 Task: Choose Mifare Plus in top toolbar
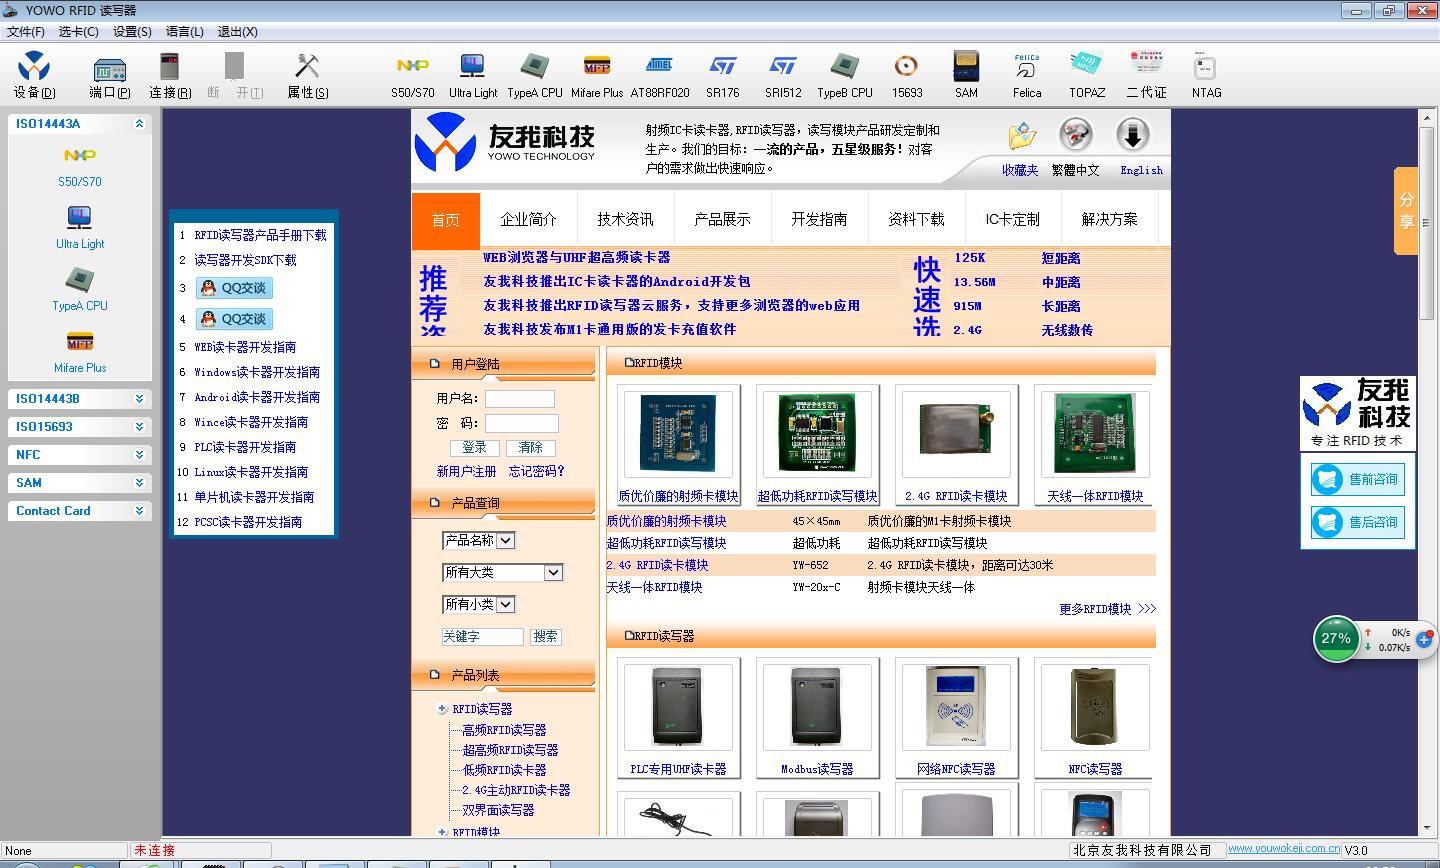(x=597, y=76)
